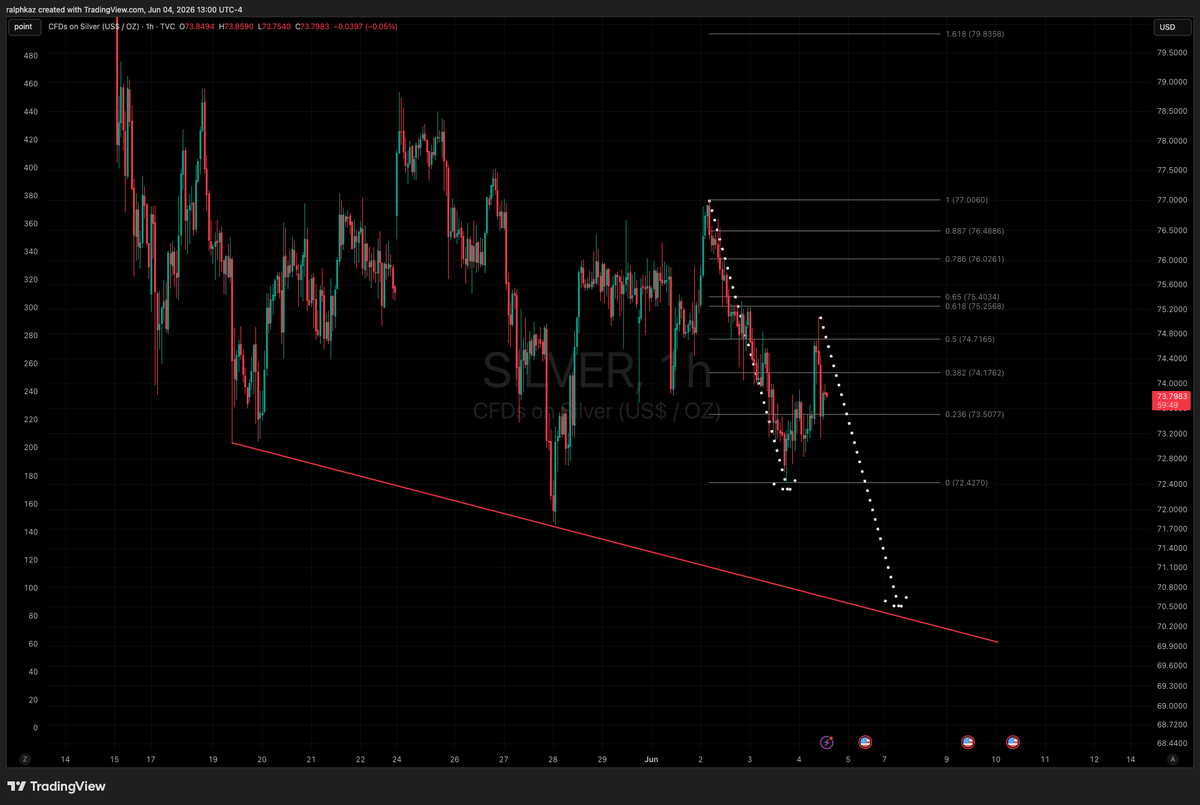Click the 24 date on the time axis
This screenshot has height=805, width=1200.
coord(396,760)
